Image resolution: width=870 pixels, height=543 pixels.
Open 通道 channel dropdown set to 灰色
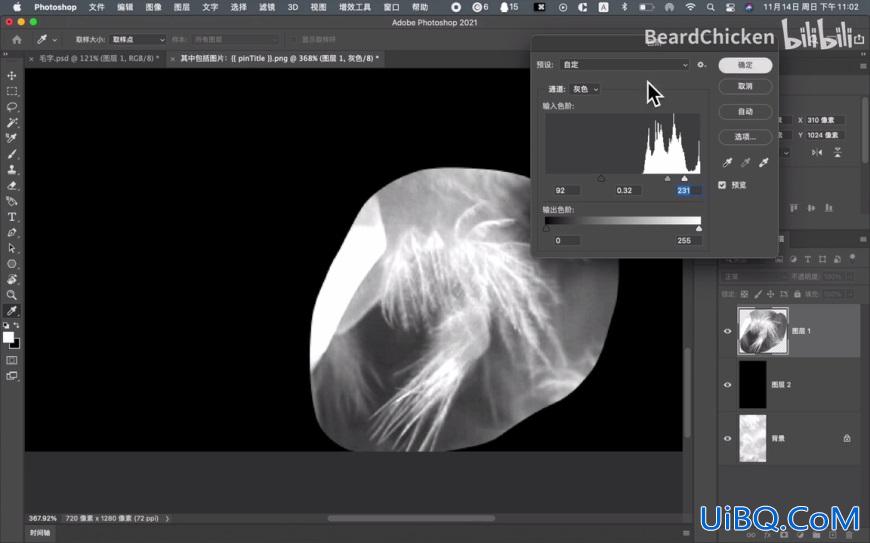point(585,89)
